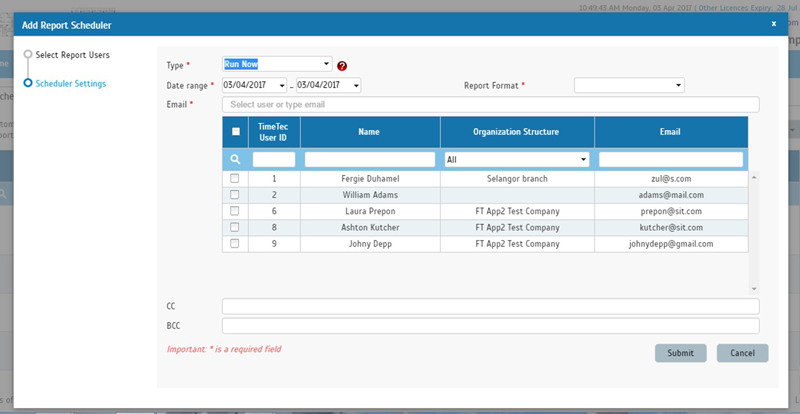Click the Organization Structure column header
The height and width of the screenshot is (414, 800).
[517, 132]
